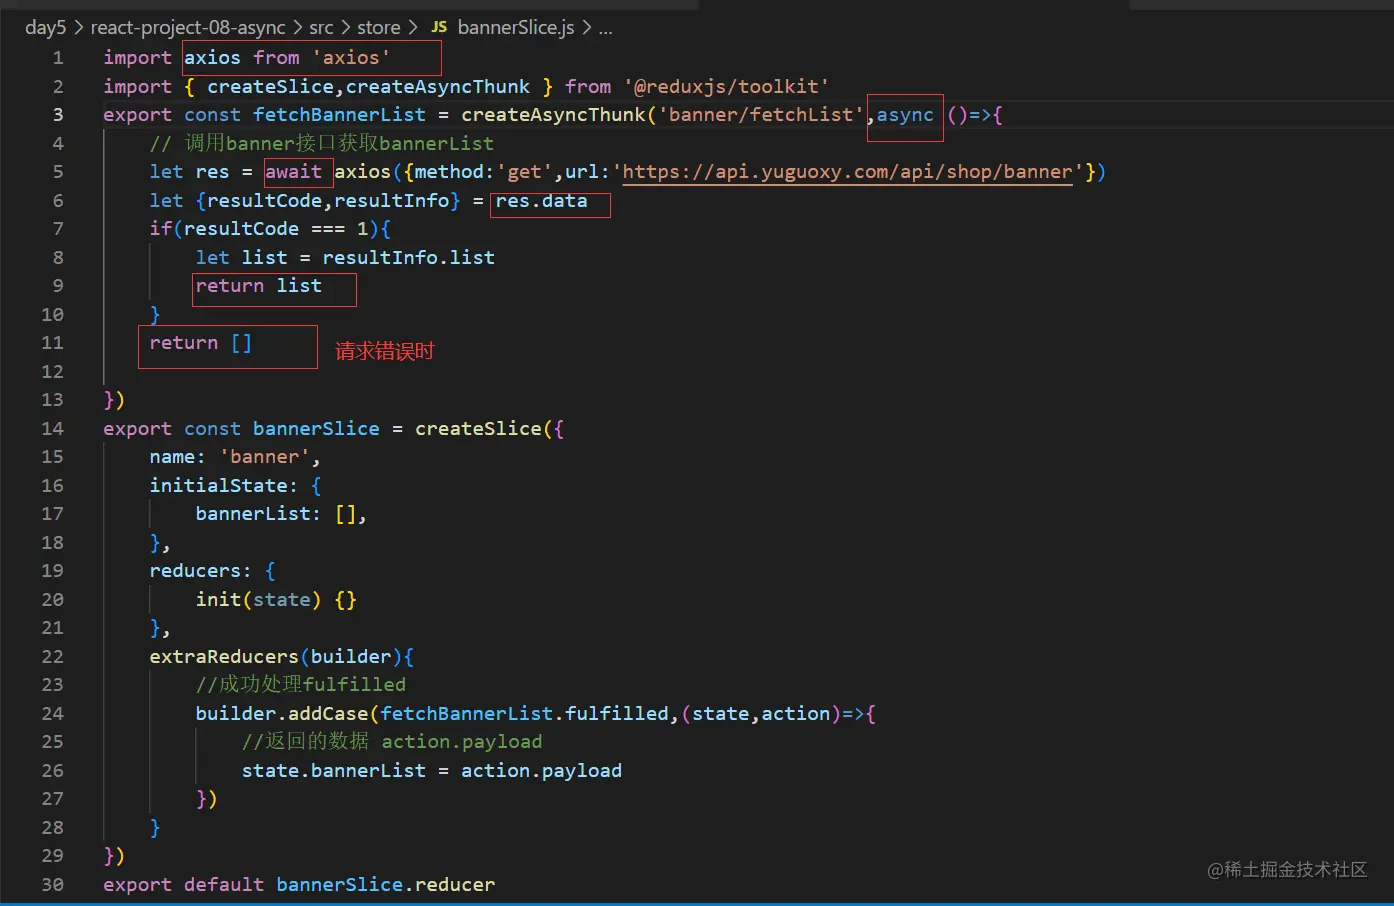
Task: Click resultInfo.list on line 8
Action: point(408,258)
